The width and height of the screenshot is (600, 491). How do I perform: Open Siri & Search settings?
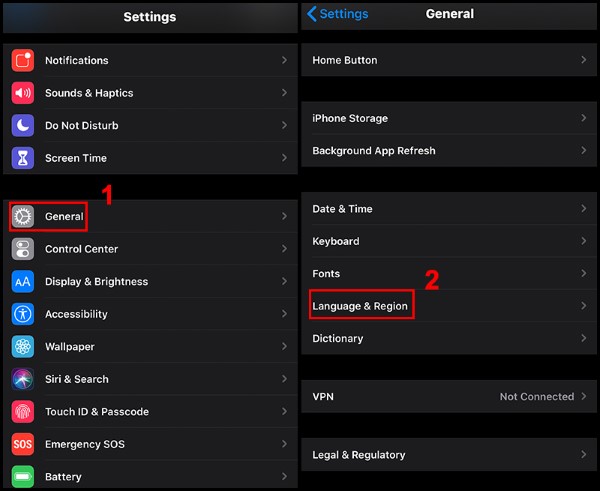click(x=77, y=379)
